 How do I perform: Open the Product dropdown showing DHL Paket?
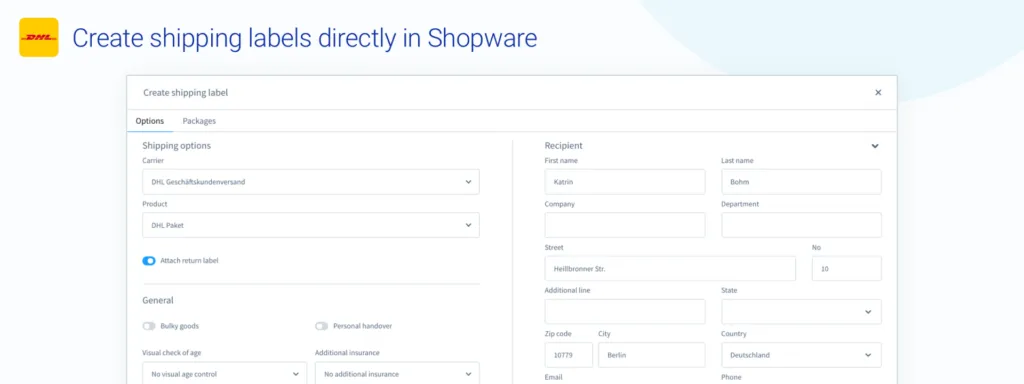[x=311, y=225]
